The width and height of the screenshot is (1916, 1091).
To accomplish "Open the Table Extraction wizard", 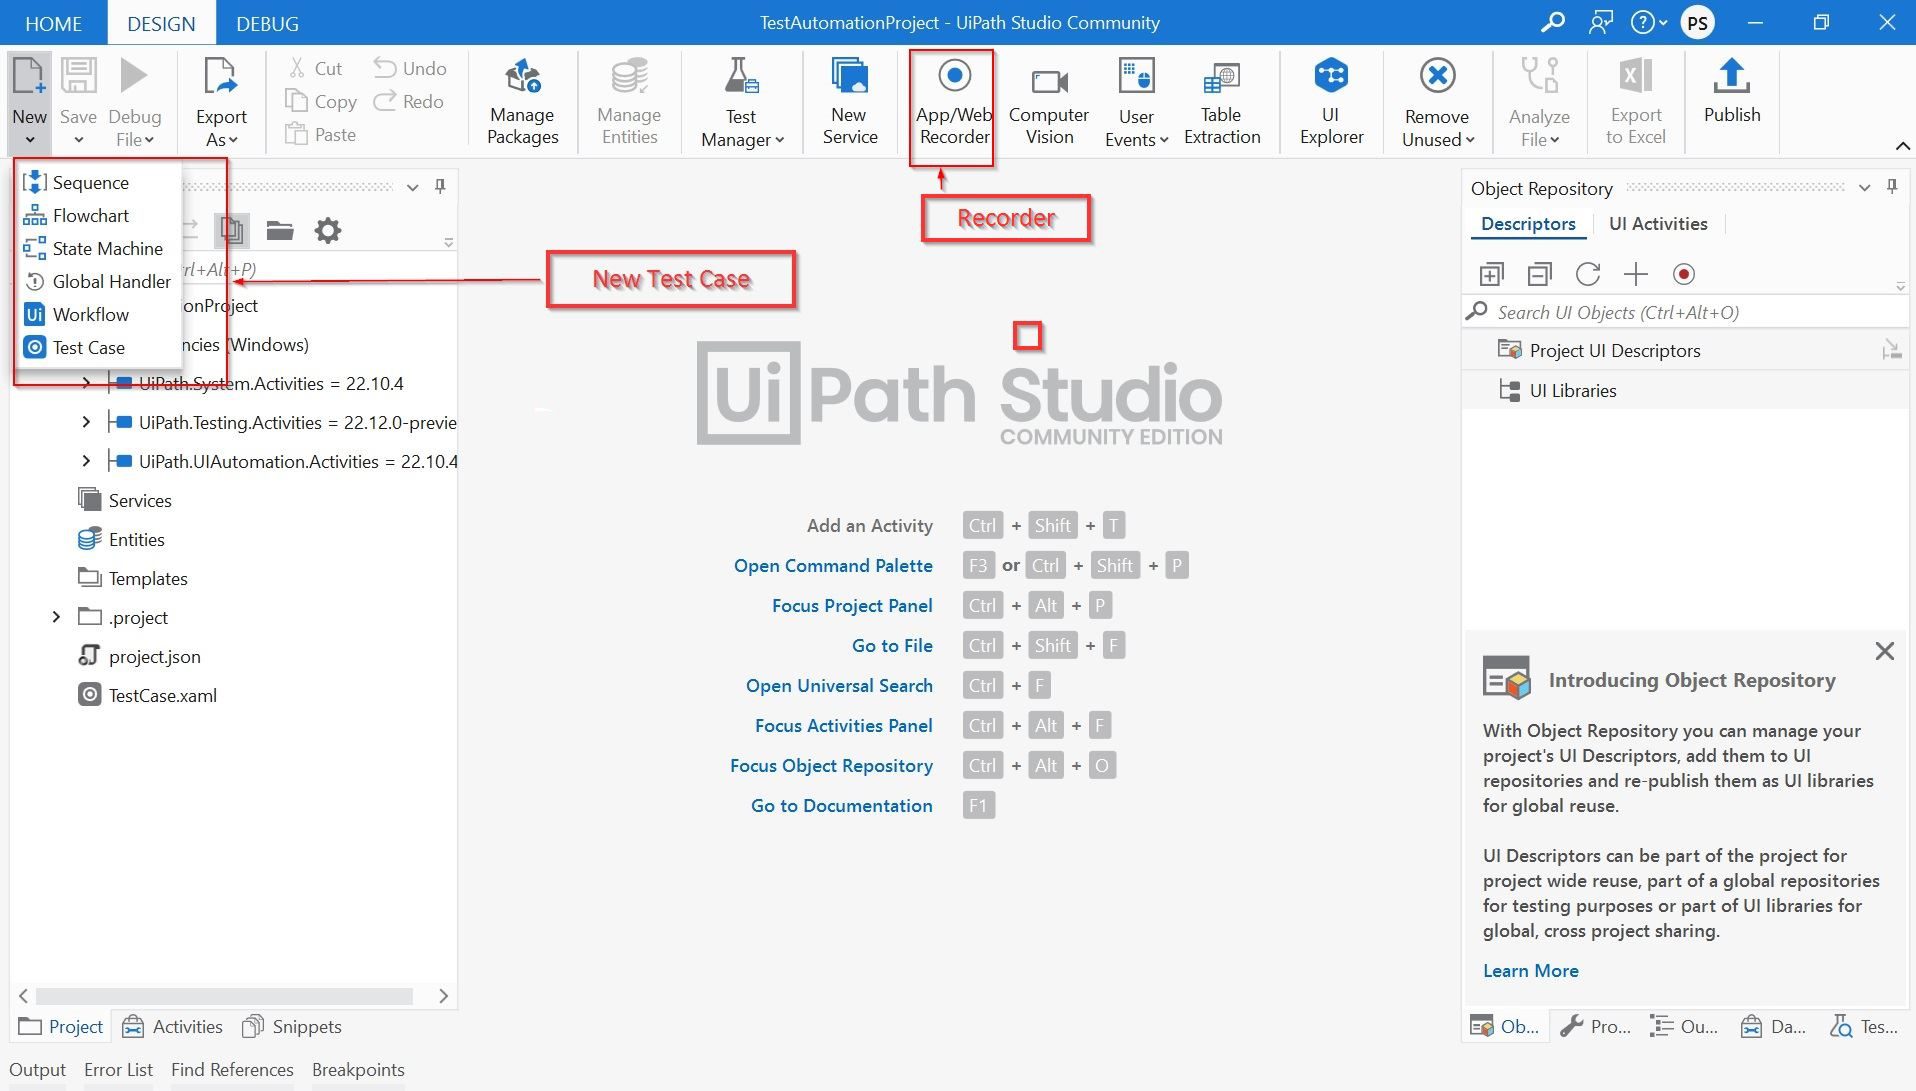I will click(x=1222, y=100).
